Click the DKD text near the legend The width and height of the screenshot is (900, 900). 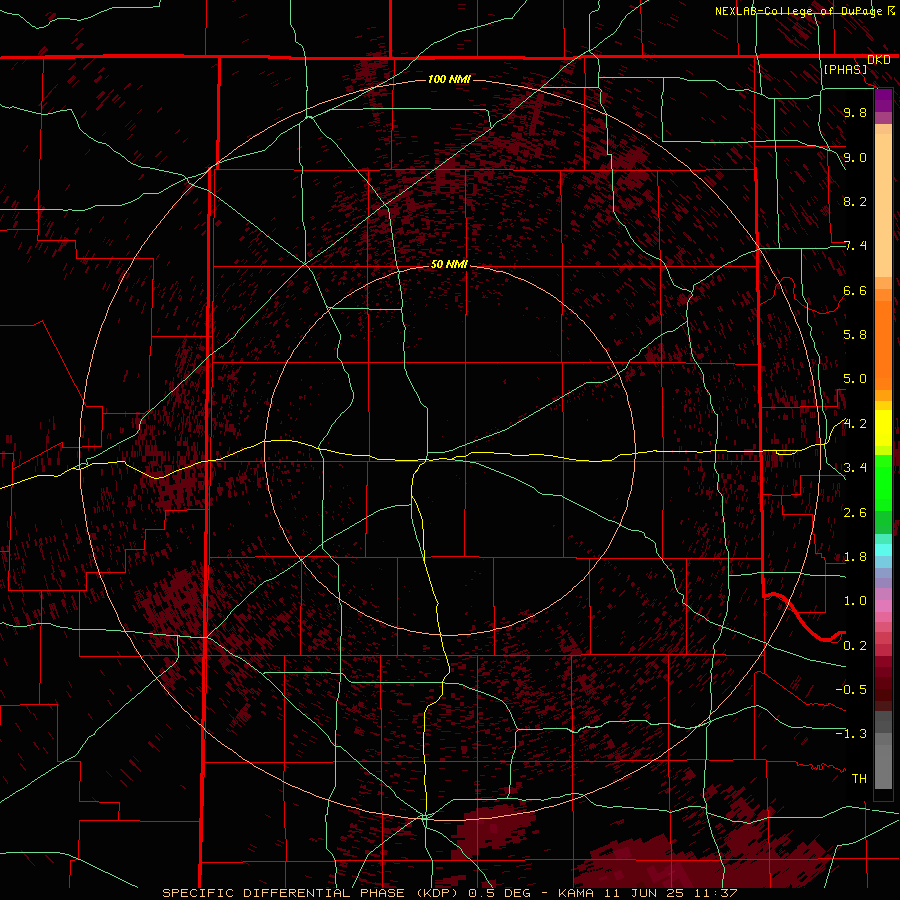(879, 60)
